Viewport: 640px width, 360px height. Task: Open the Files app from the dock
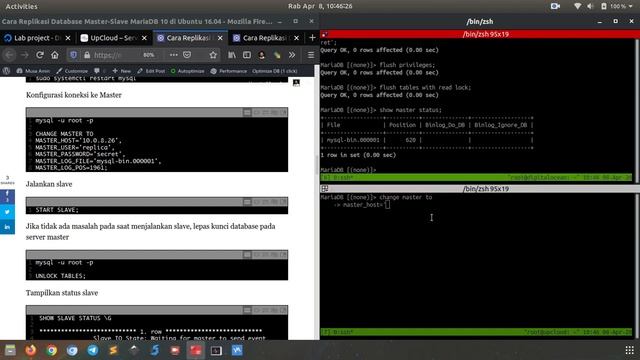tap(10, 350)
